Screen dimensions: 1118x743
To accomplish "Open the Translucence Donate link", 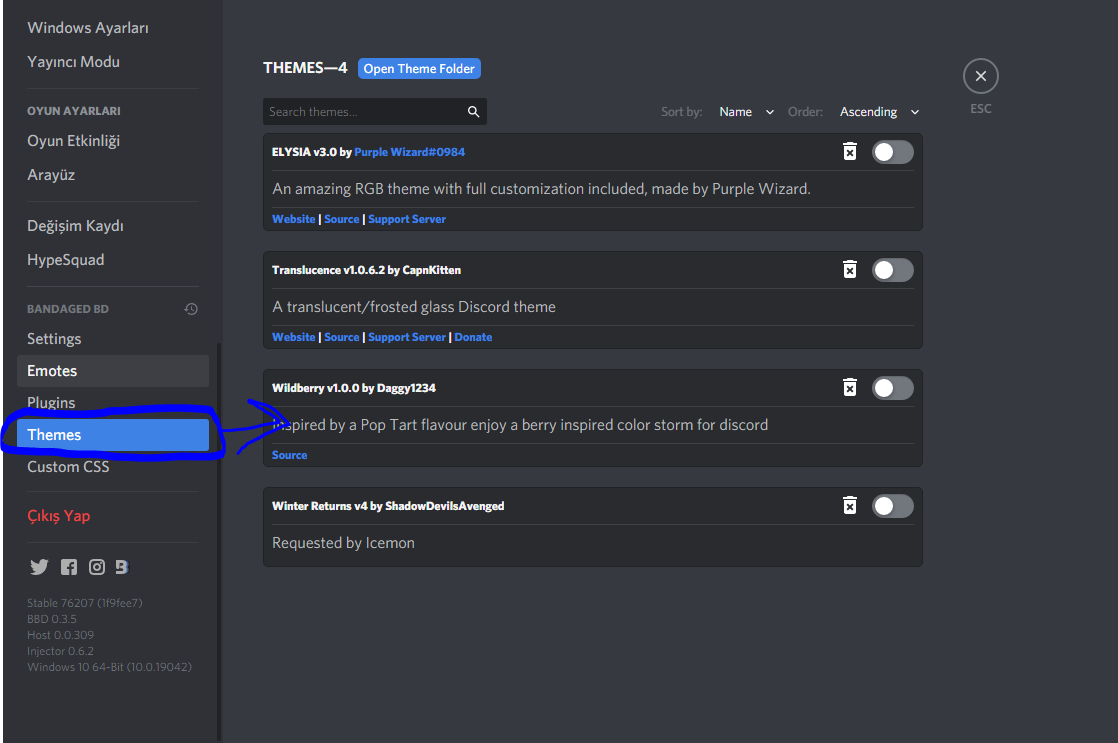I will (473, 337).
